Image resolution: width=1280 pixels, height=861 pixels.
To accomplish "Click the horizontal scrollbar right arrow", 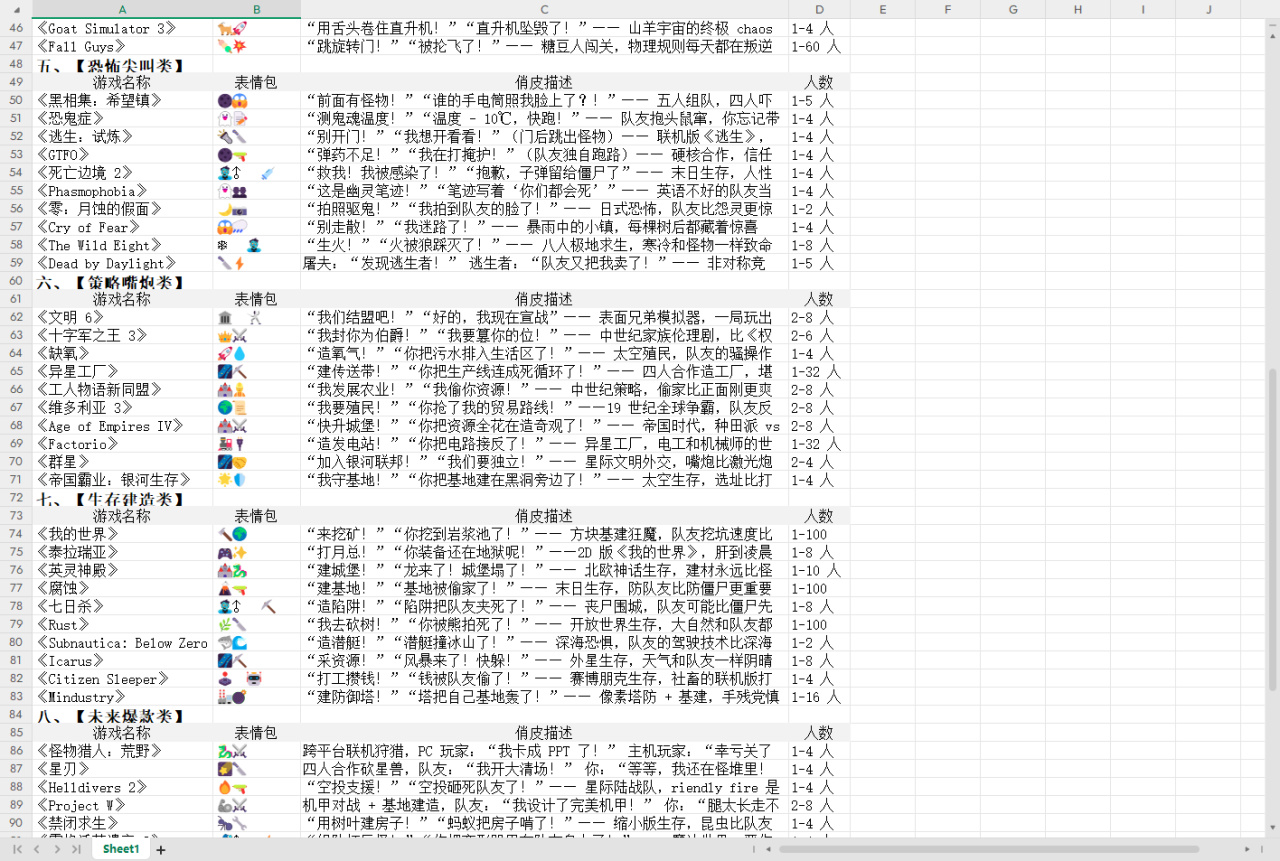I will [1247, 849].
